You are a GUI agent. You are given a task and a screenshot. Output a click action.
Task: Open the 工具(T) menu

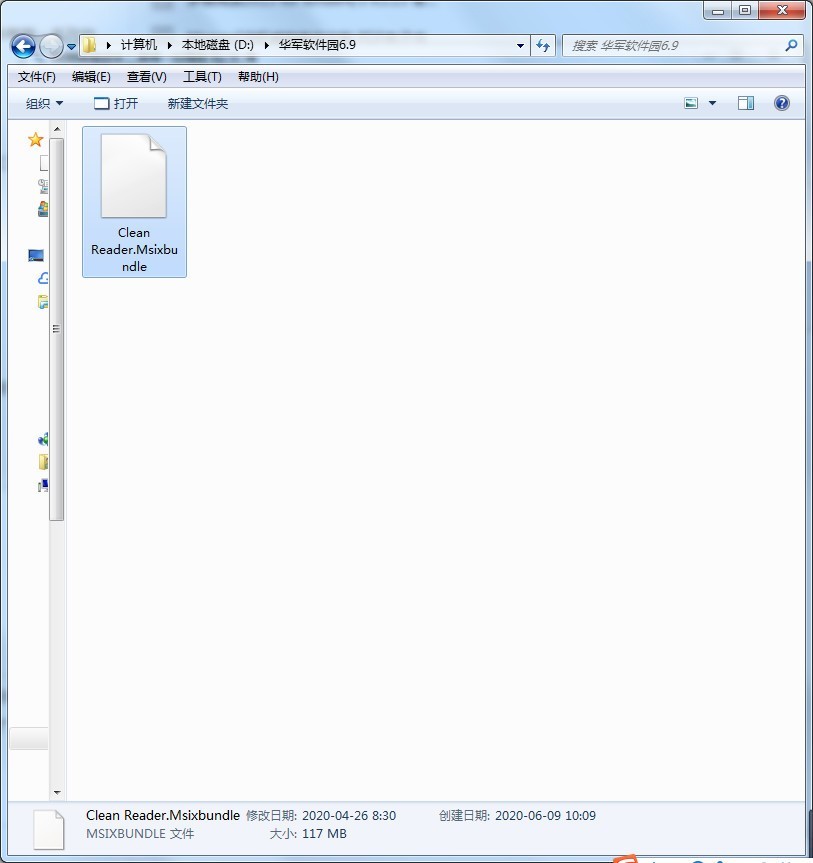click(x=202, y=77)
